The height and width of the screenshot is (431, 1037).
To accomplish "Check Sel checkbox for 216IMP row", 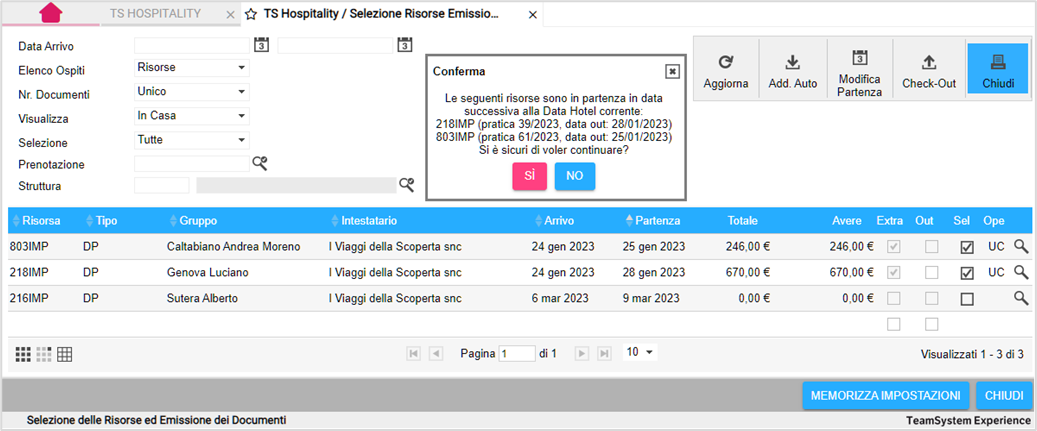I will pos(967,299).
